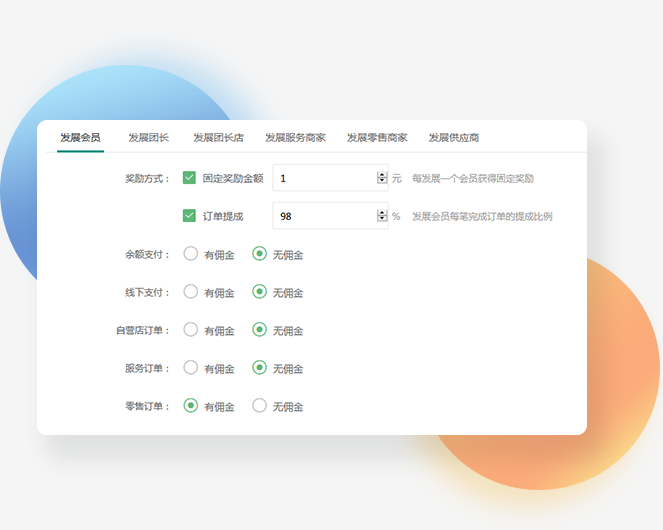Image resolution: width=663 pixels, height=530 pixels.
Task: Choose 有佣金 for 线下支付
Action: 191,291
